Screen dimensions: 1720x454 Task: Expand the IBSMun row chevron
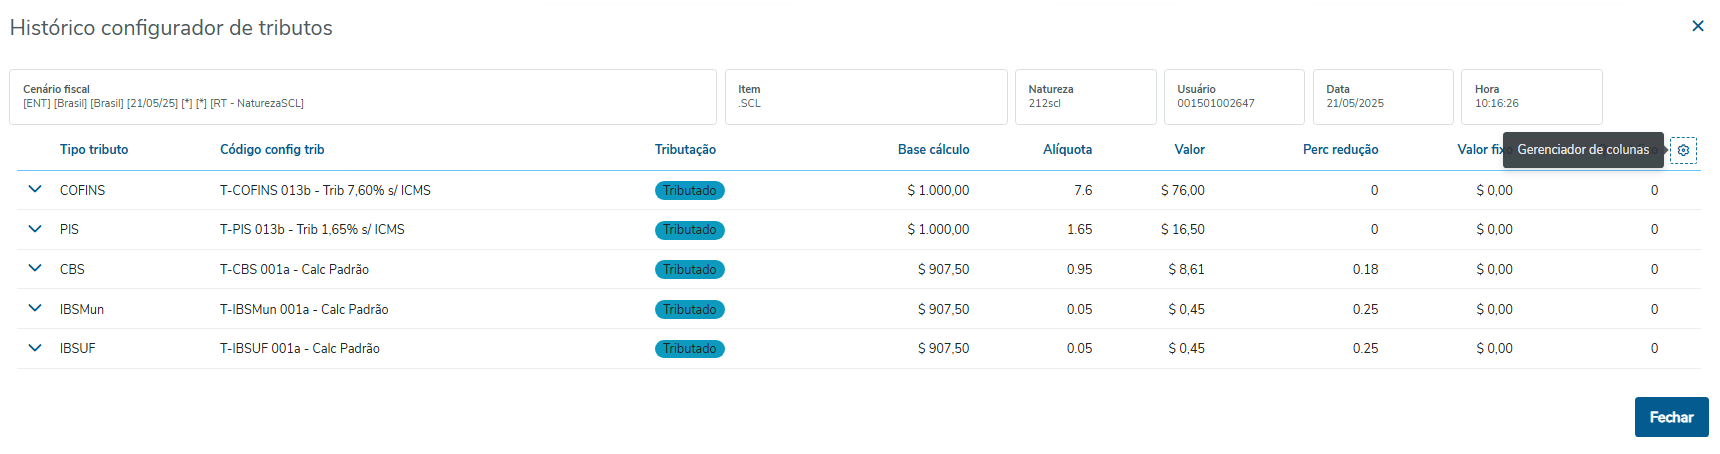(x=35, y=308)
